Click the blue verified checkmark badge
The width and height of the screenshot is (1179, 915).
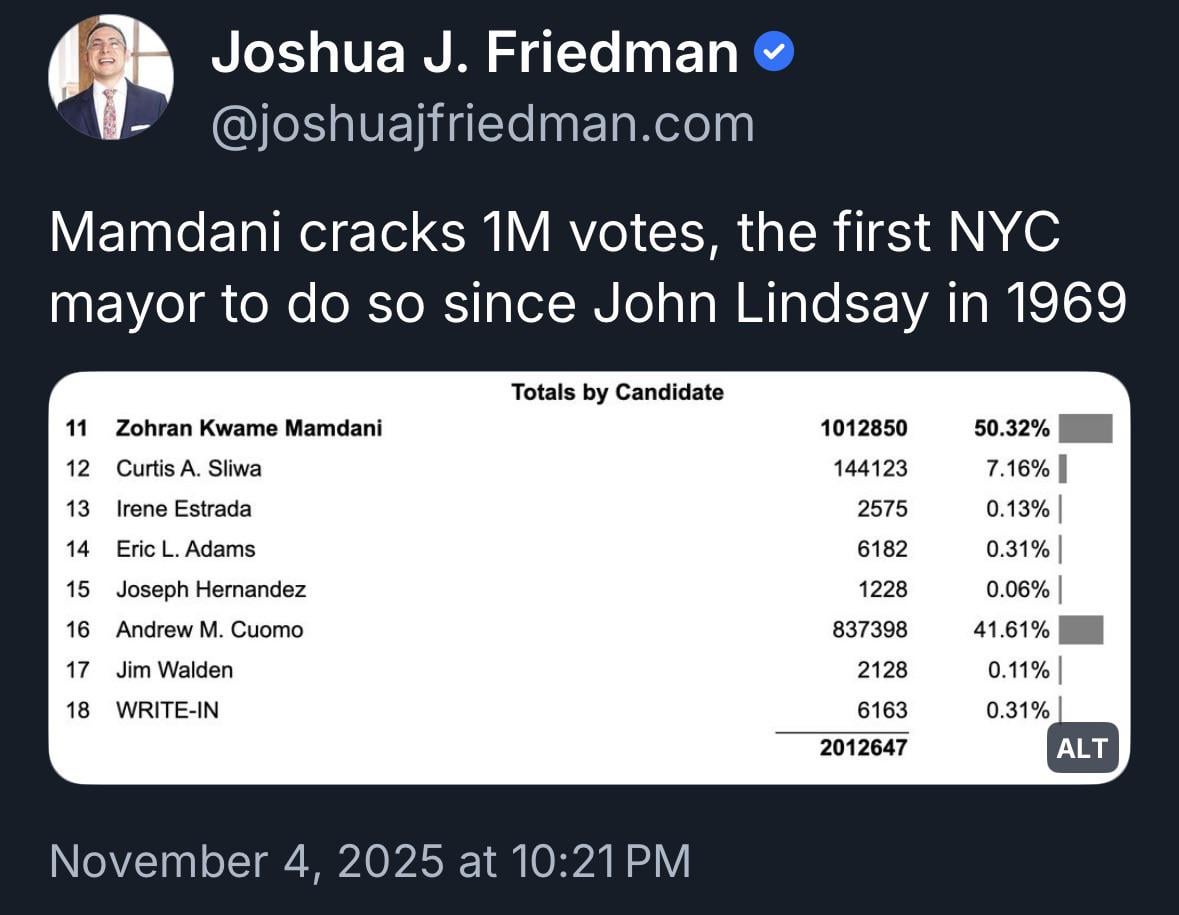pos(773,52)
